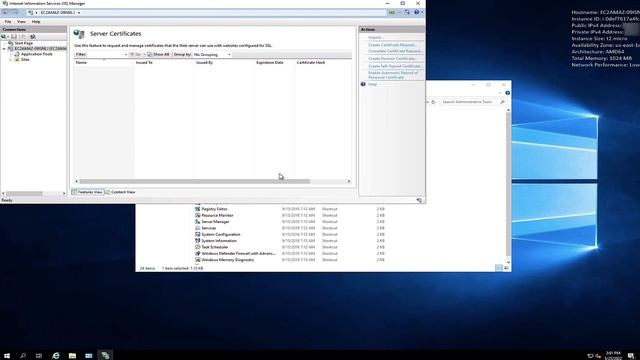Click the File Explorer vertical scrollbar
This screenshot has width=640, height=360.
pyautogui.click(x=508, y=184)
